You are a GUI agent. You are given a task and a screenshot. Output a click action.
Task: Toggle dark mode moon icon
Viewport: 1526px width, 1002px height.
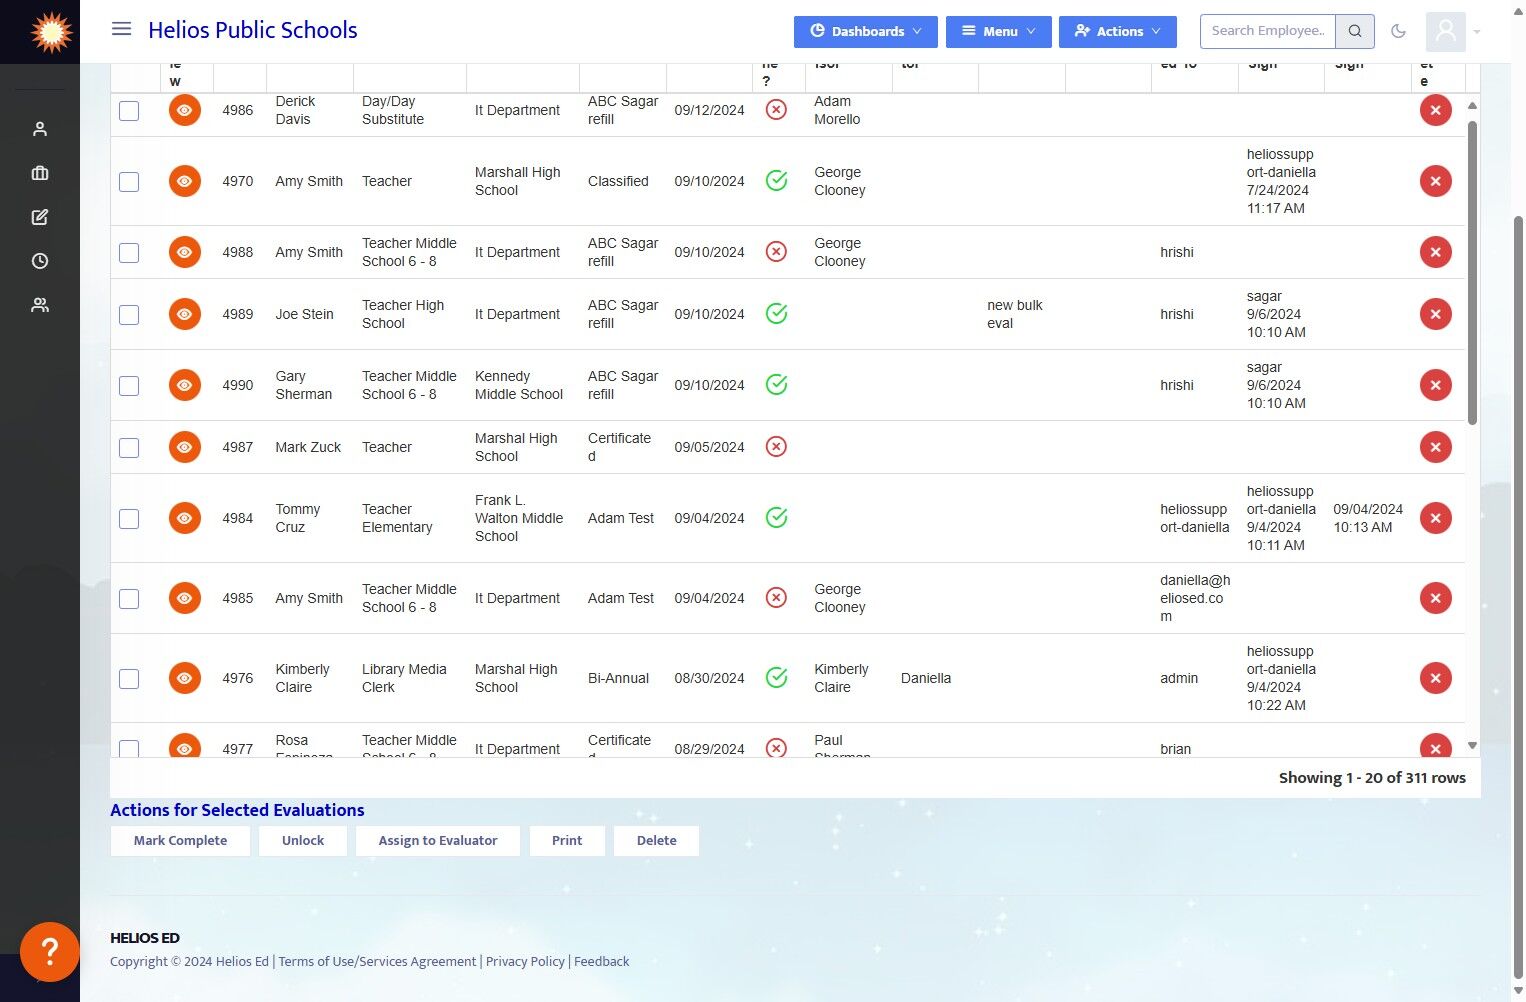(1399, 31)
